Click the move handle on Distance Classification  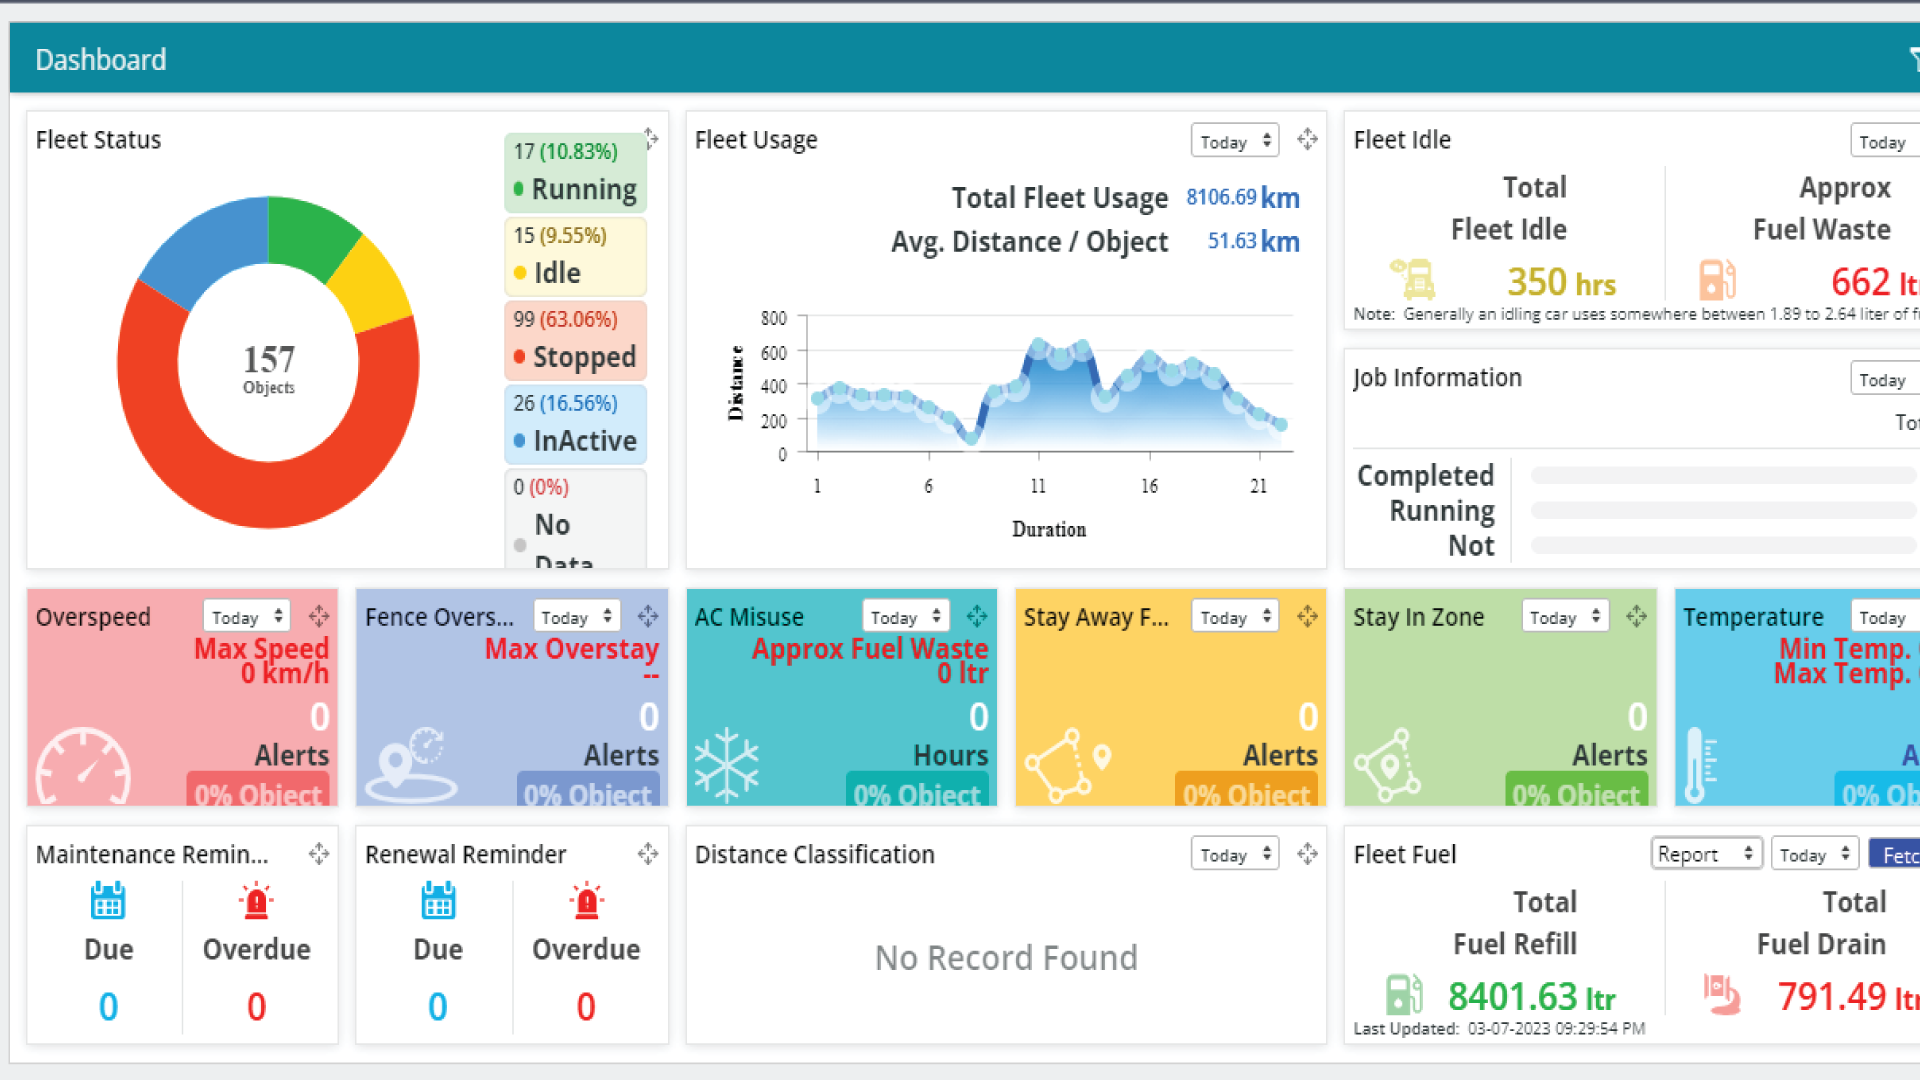(x=1307, y=854)
